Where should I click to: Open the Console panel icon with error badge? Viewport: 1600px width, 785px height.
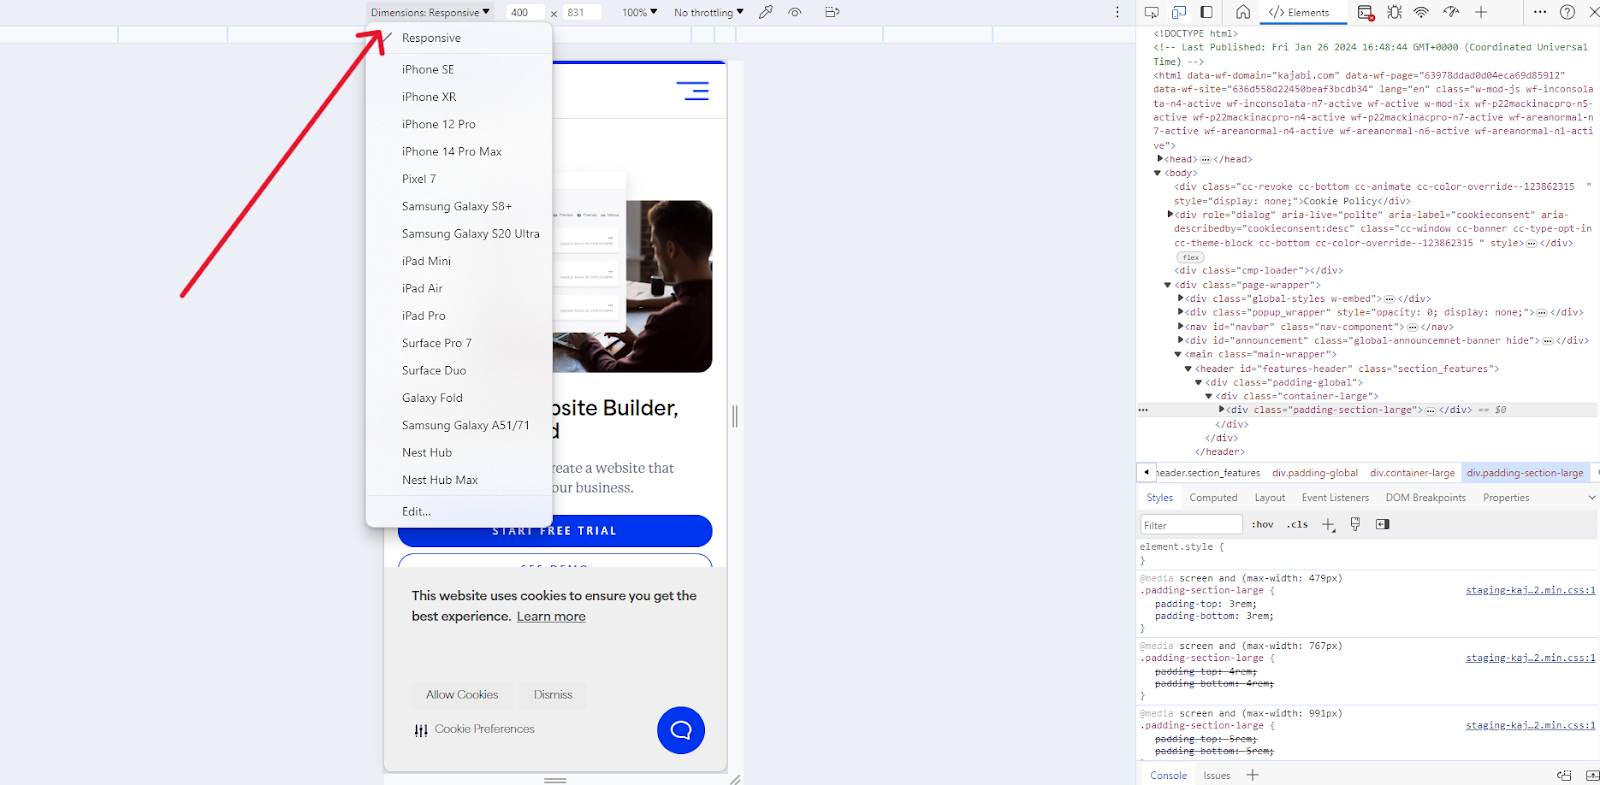1366,12
